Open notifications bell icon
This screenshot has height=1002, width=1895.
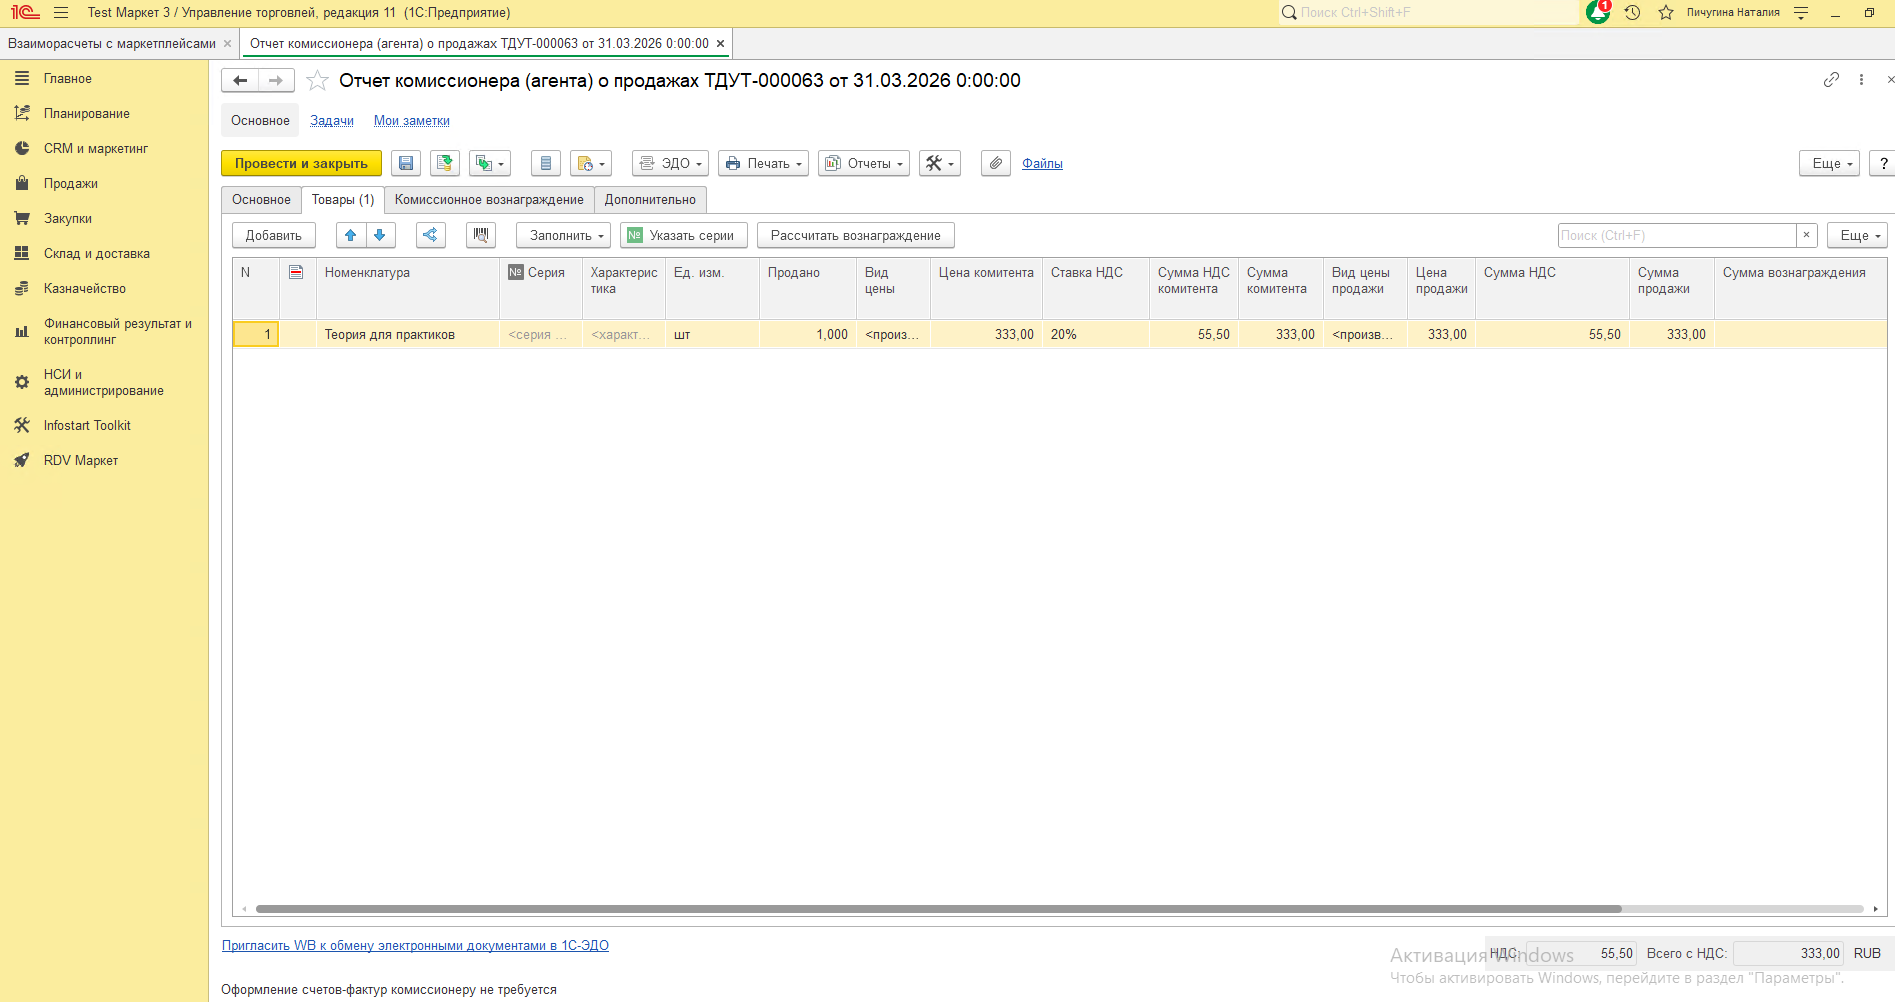pos(1597,12)
